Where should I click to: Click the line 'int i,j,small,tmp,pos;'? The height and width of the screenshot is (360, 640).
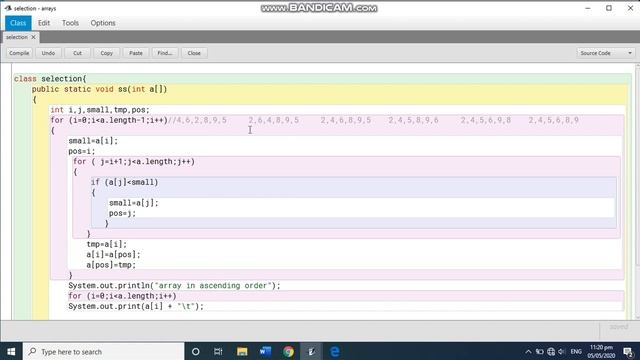(100, 110)
